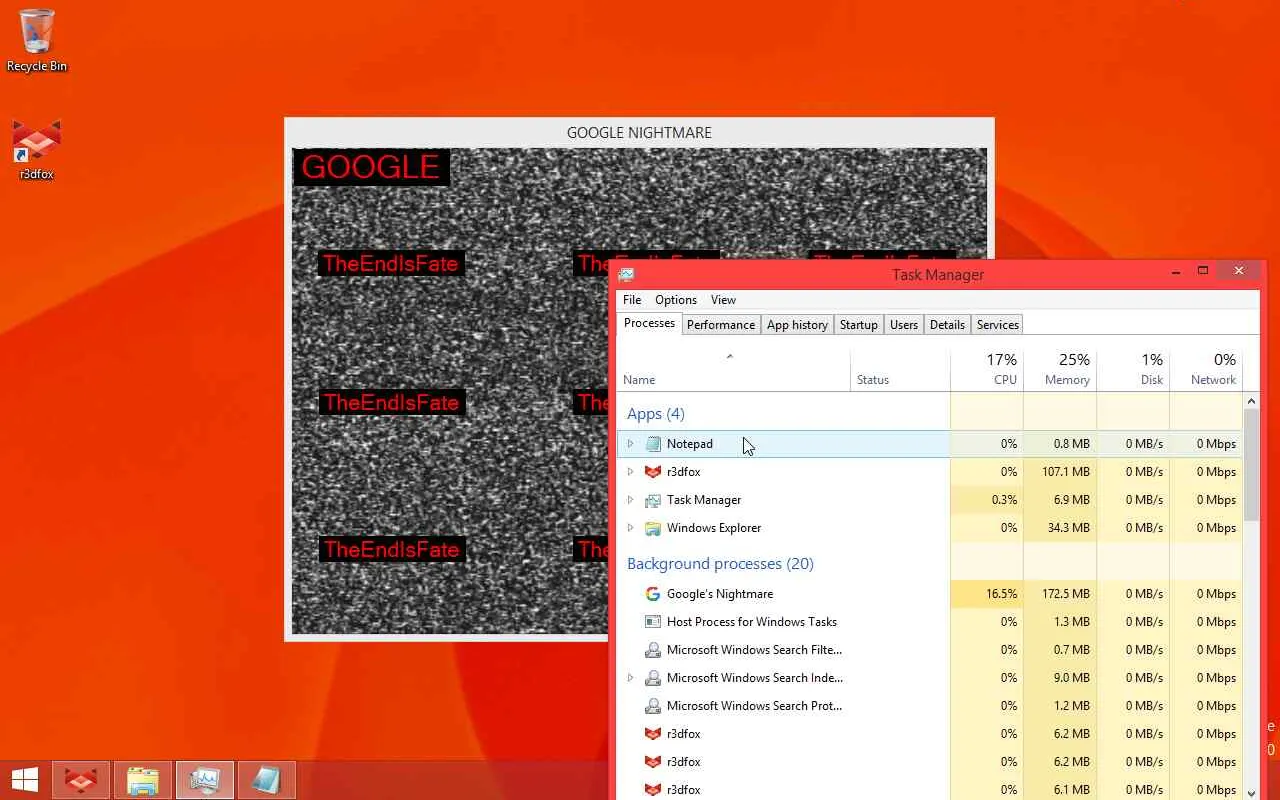Select the Processes tab
This screenshot has width=1280, height=800.
point(649,323)
